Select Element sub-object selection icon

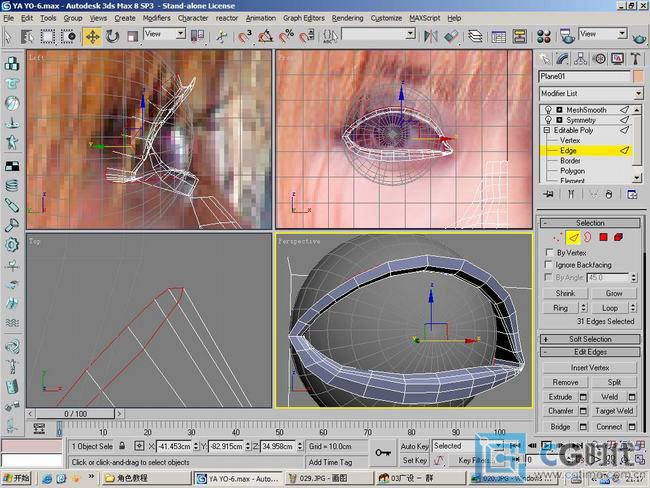point(618,238)
